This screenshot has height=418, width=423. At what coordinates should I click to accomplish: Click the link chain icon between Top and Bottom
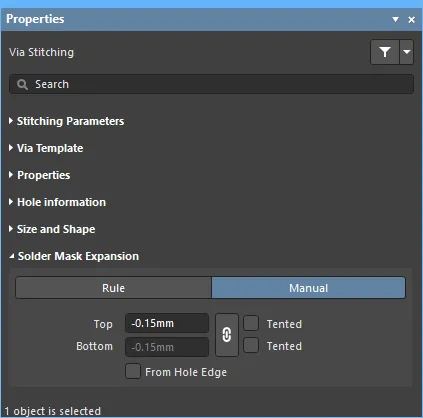[x=227, y=335]
